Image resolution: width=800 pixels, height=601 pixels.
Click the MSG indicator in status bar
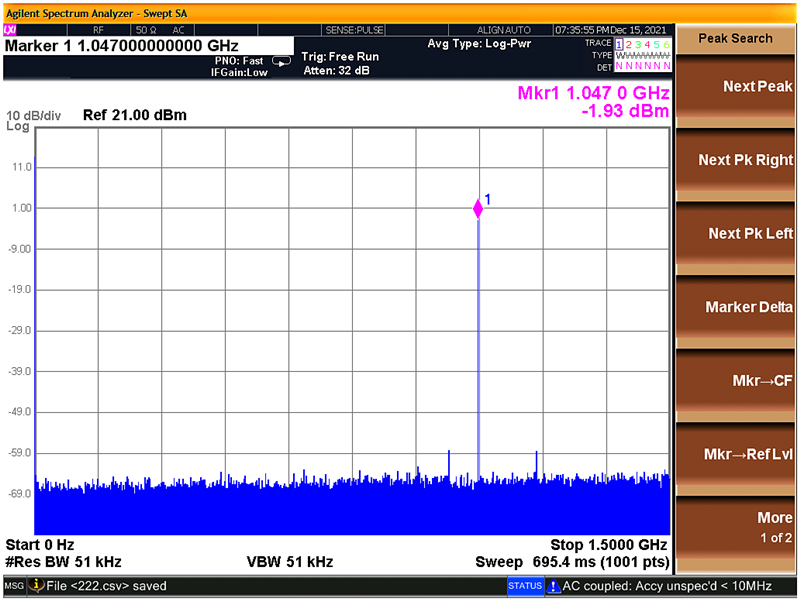(13, 586)
